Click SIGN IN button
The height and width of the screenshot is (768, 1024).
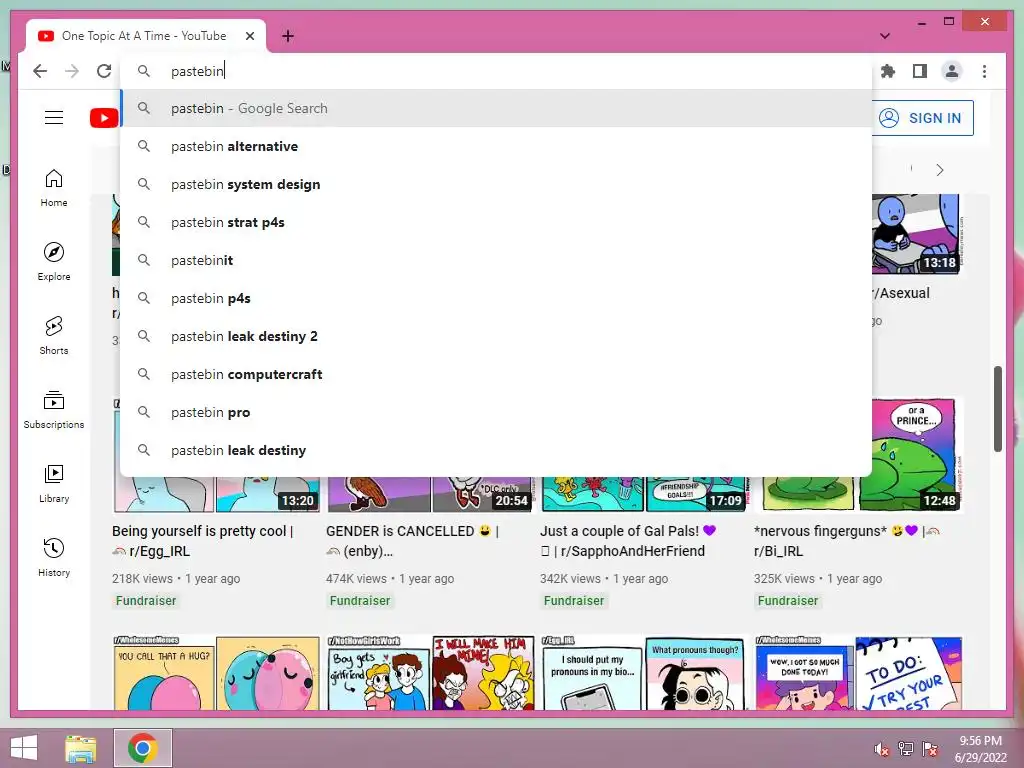922,118
